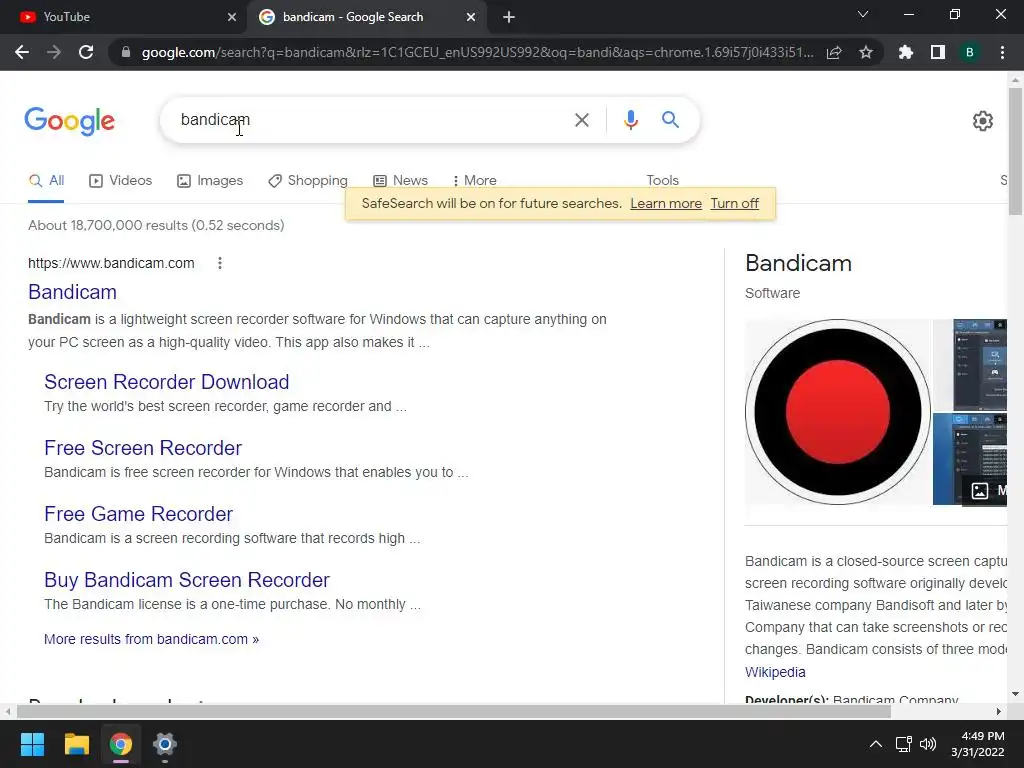
Task: Open network status tray icon
Action: 903,744
